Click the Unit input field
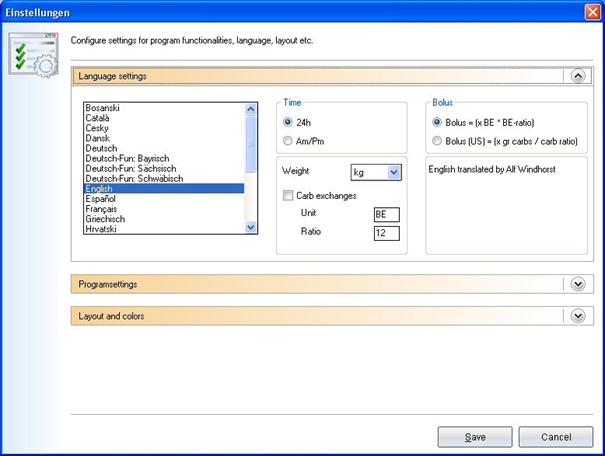 385,215
